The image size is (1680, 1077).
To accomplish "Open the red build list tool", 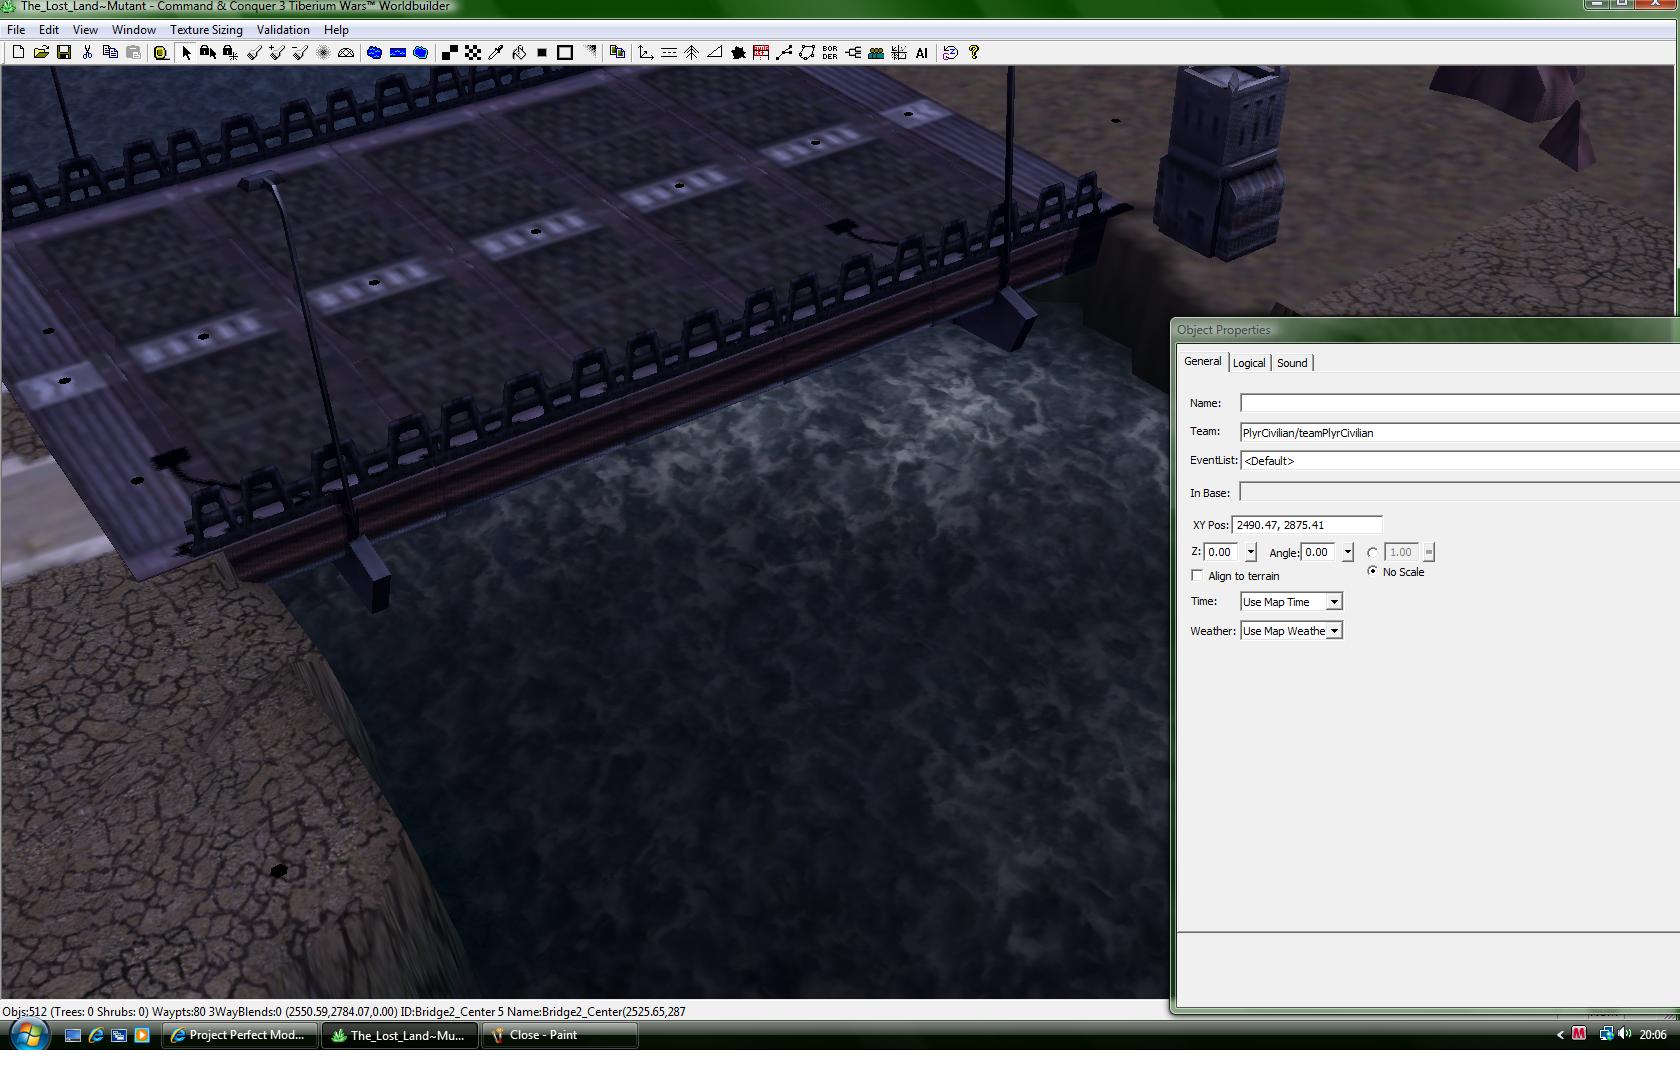I will tap(761, 52).
